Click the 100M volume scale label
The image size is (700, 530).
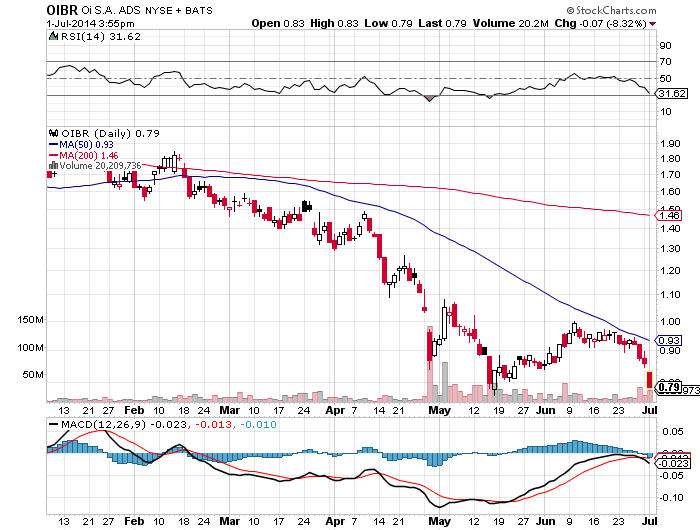click(30, 347)
